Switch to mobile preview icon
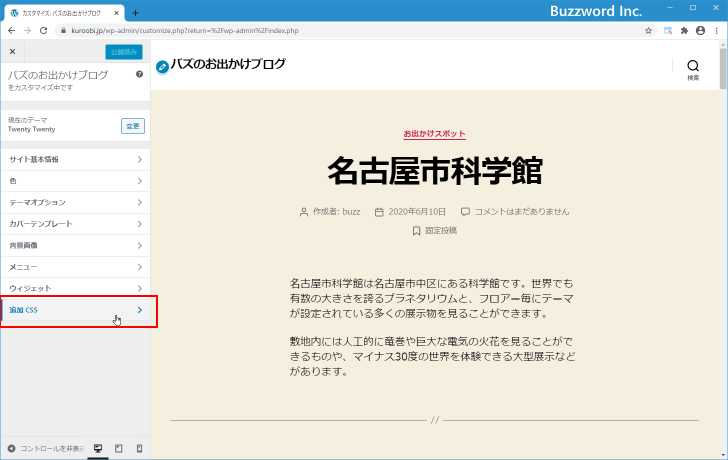 pyautogui.click(x=139, y=448)
